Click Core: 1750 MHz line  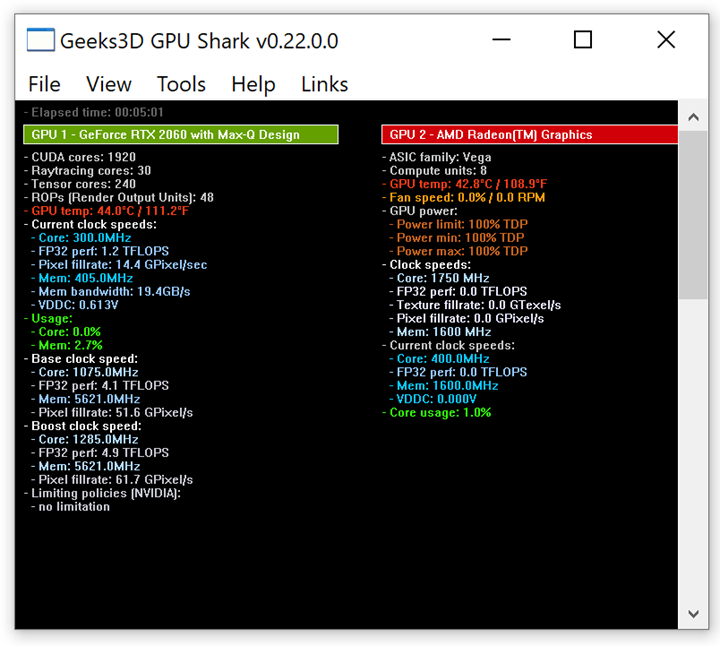(439, 278)
